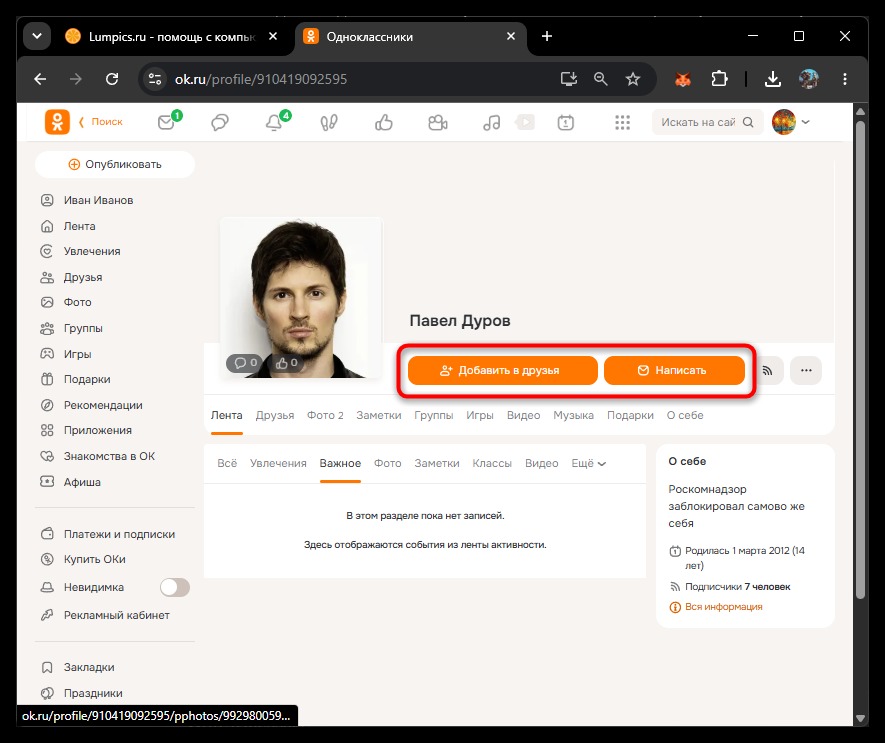Open the video camera icon in header
This screenshot has height=743, width=885.
point(437,122)
